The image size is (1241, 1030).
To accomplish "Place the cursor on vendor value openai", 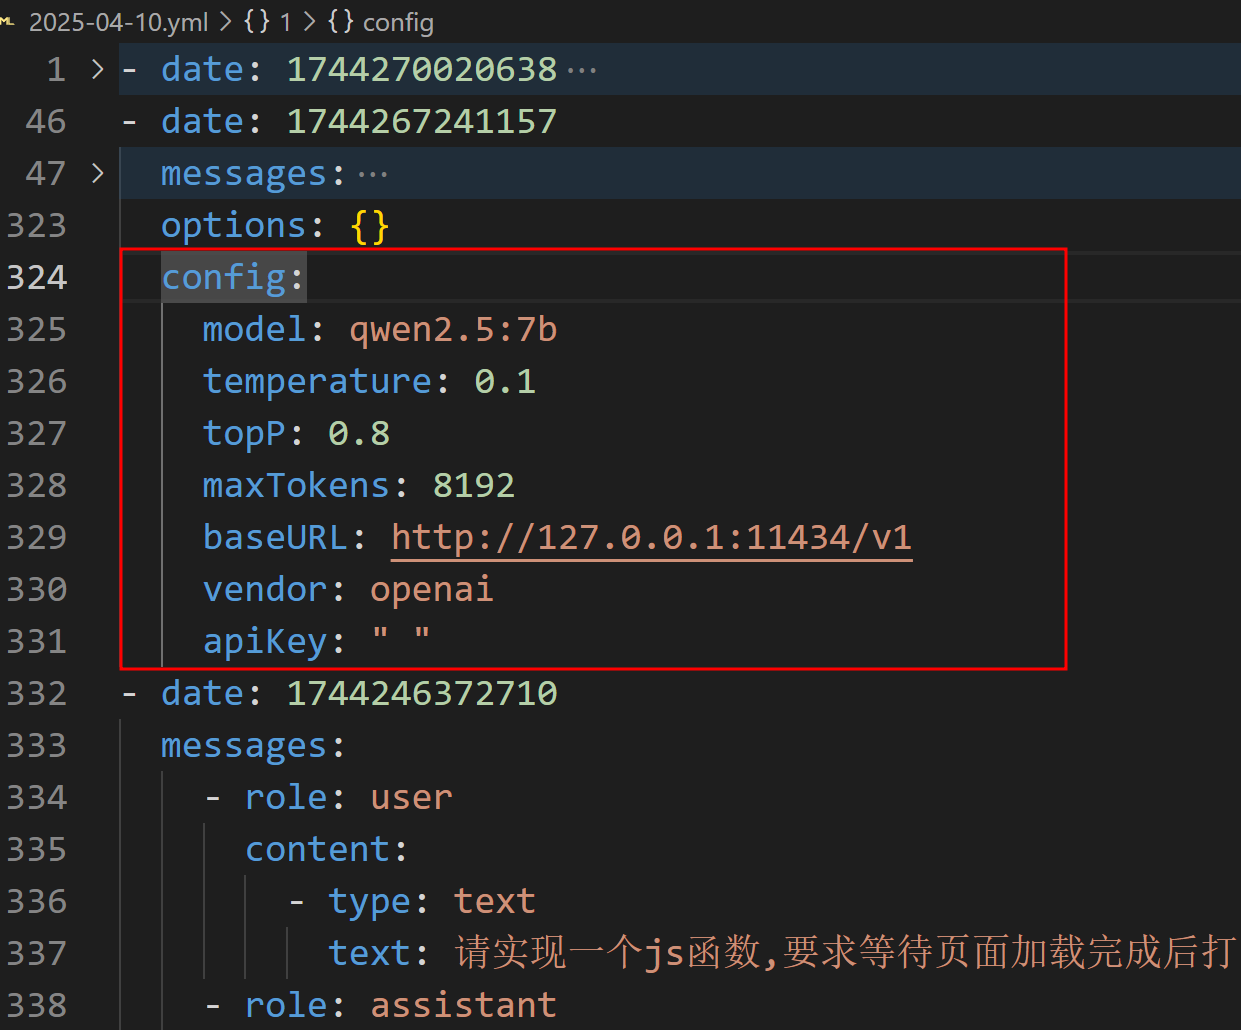I will [x=431, y=589].
